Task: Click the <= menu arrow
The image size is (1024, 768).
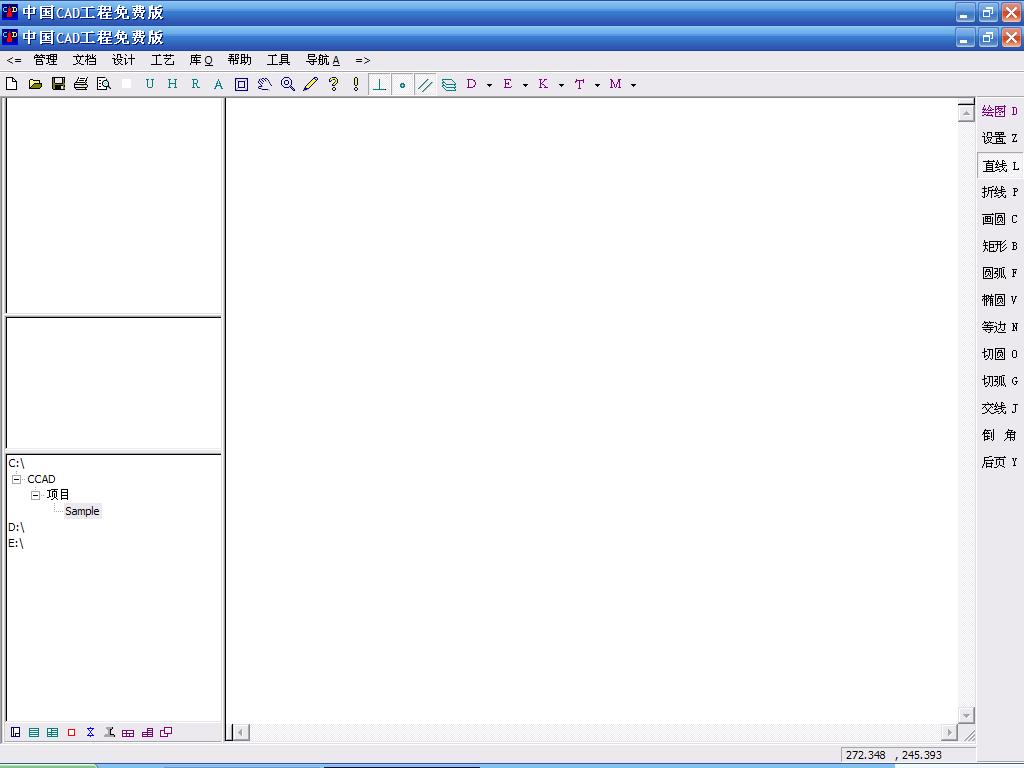Action: point(14,60)
